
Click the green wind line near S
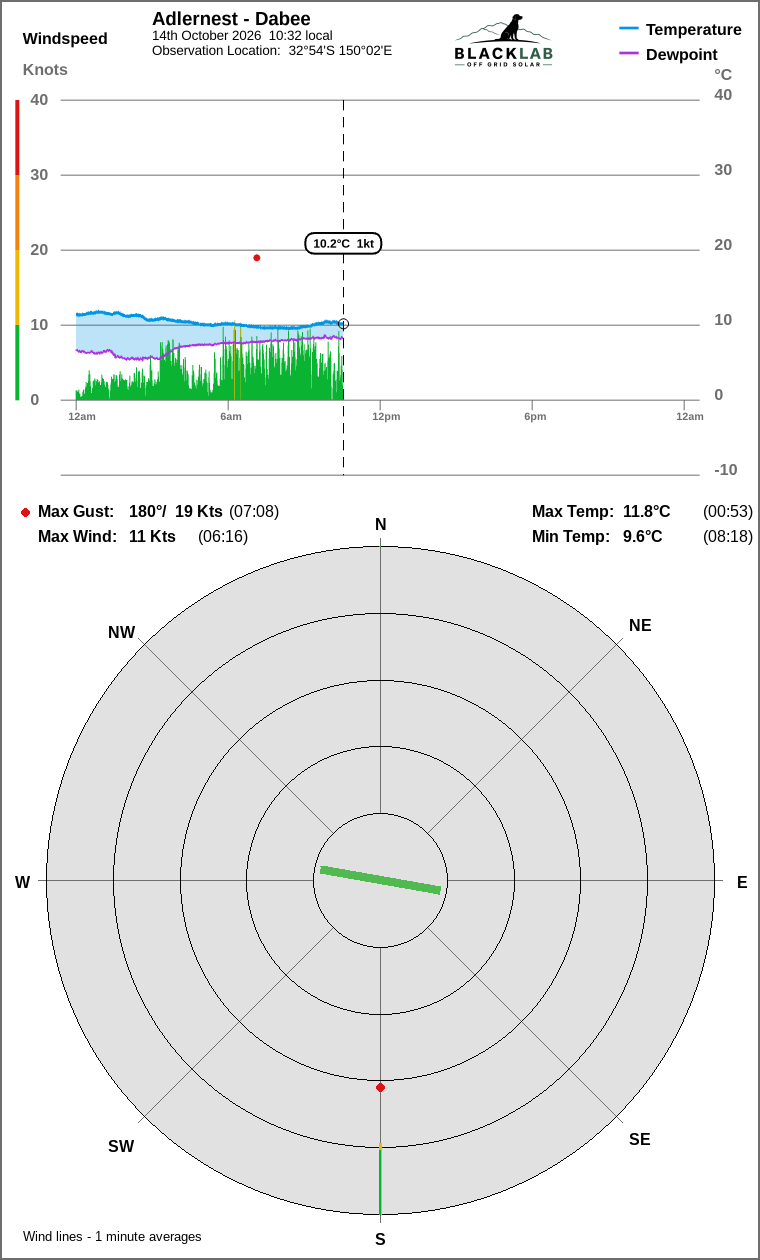(x=380, y=1180)
